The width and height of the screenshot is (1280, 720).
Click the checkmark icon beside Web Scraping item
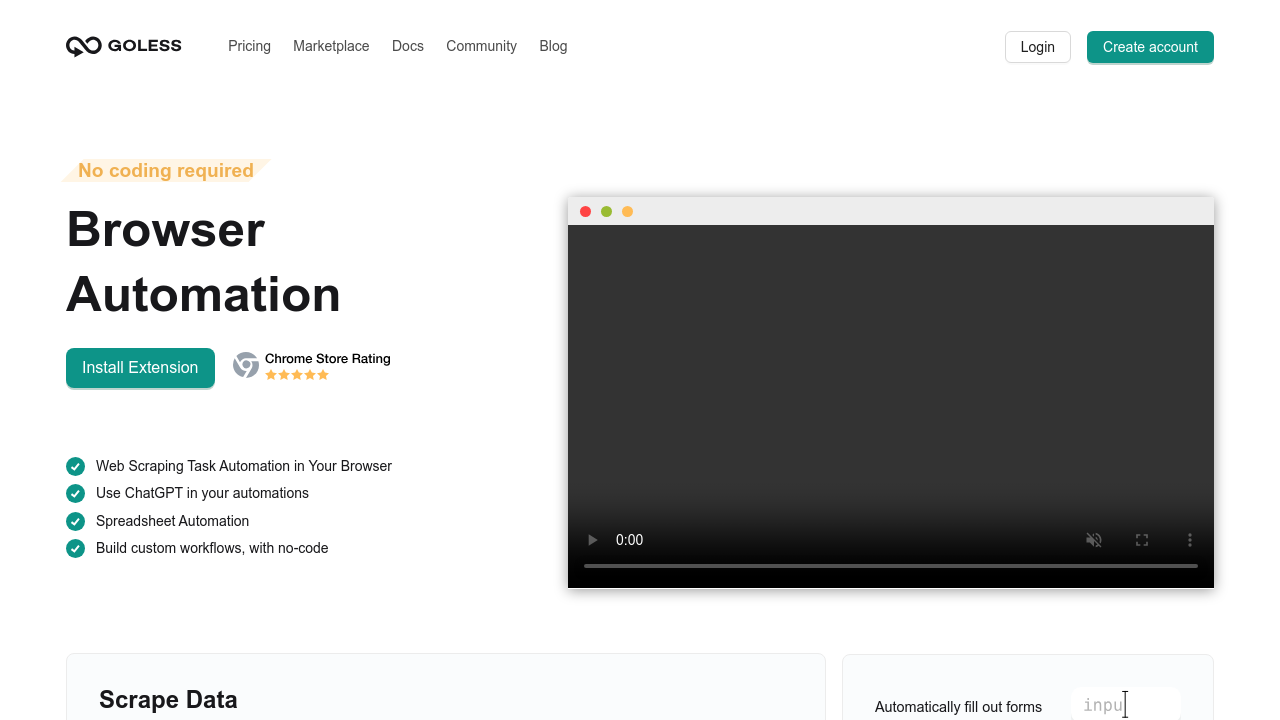75,466
